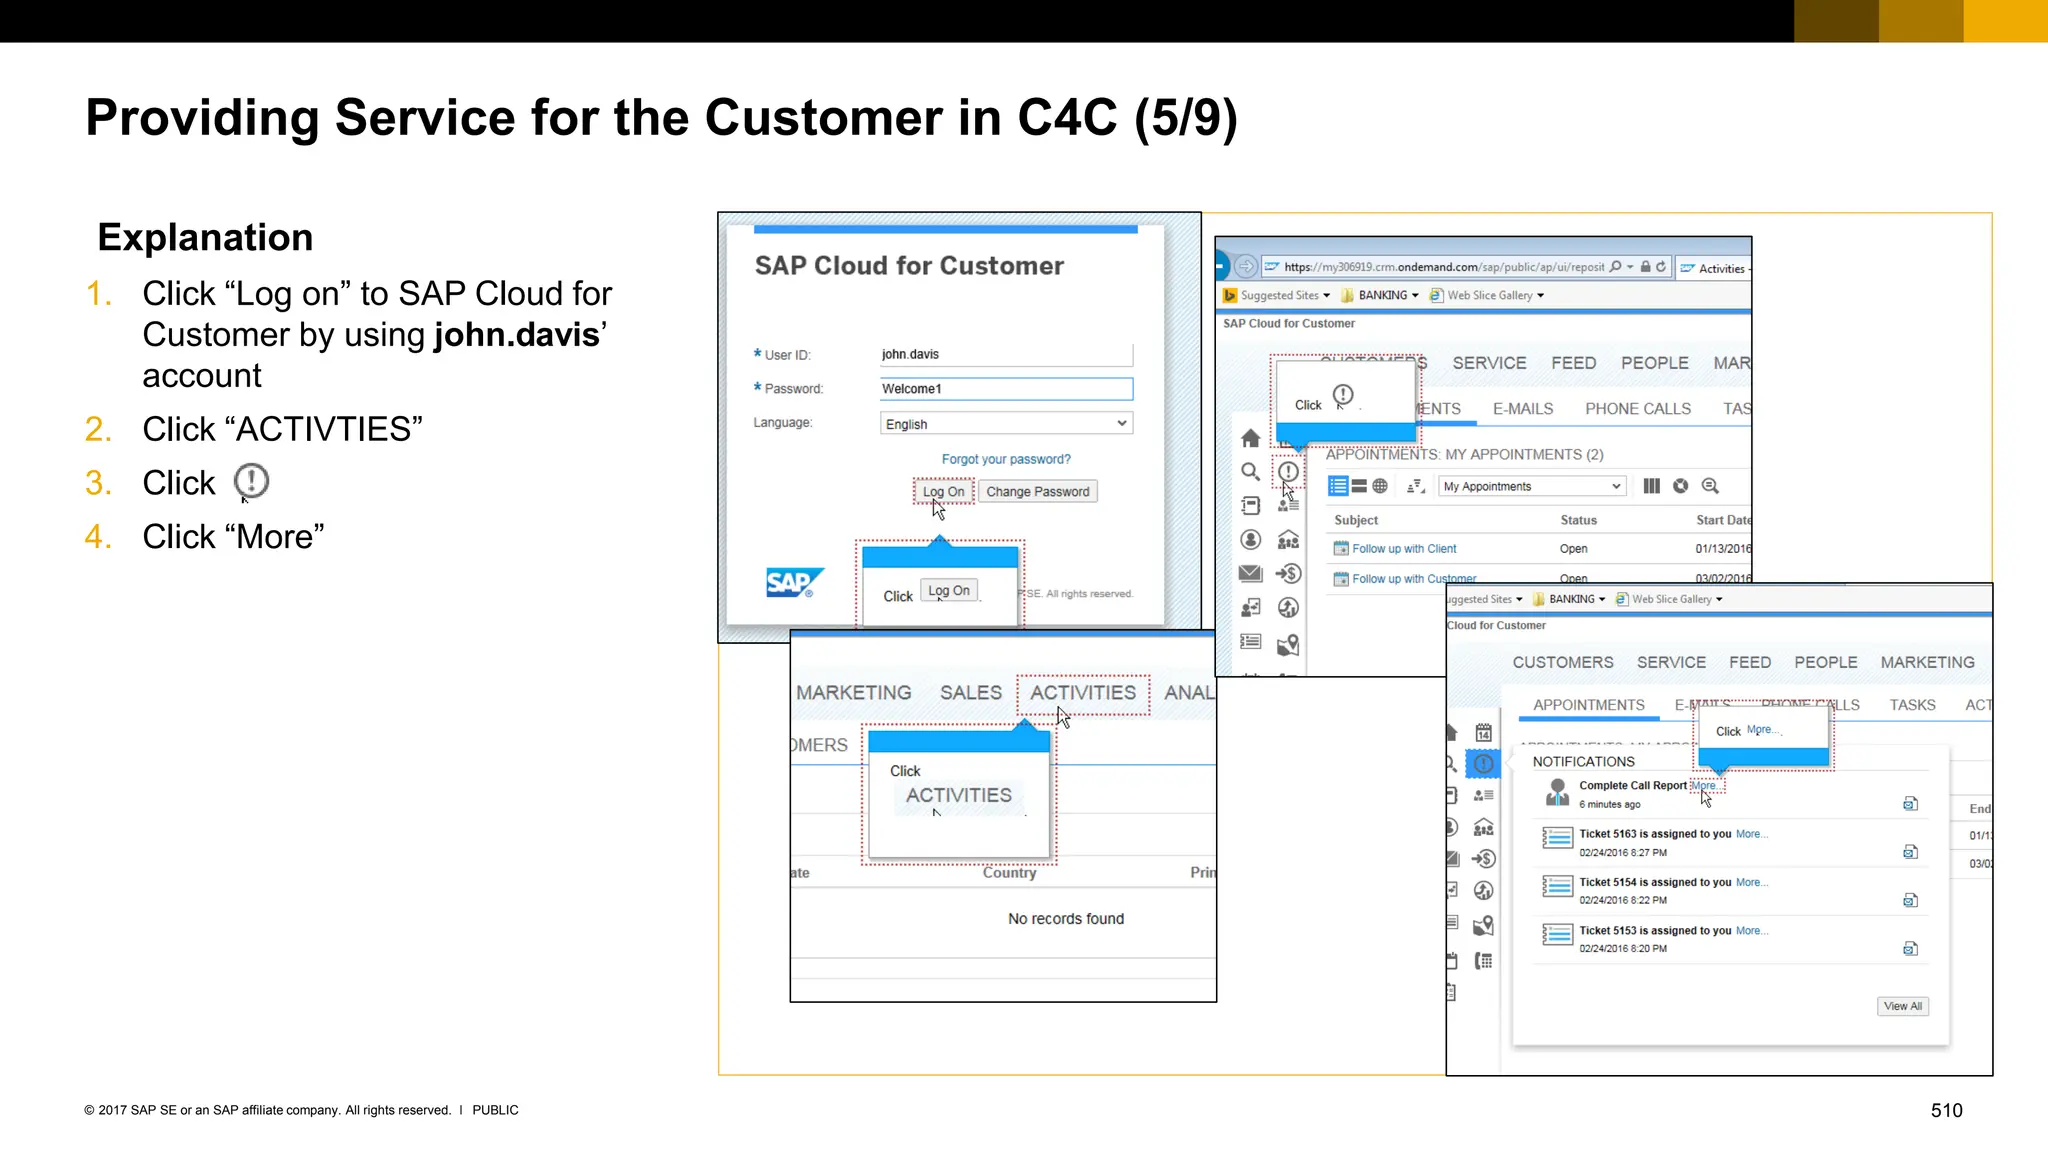Click the sort icon beside My Appointments

click(1415, 486)
